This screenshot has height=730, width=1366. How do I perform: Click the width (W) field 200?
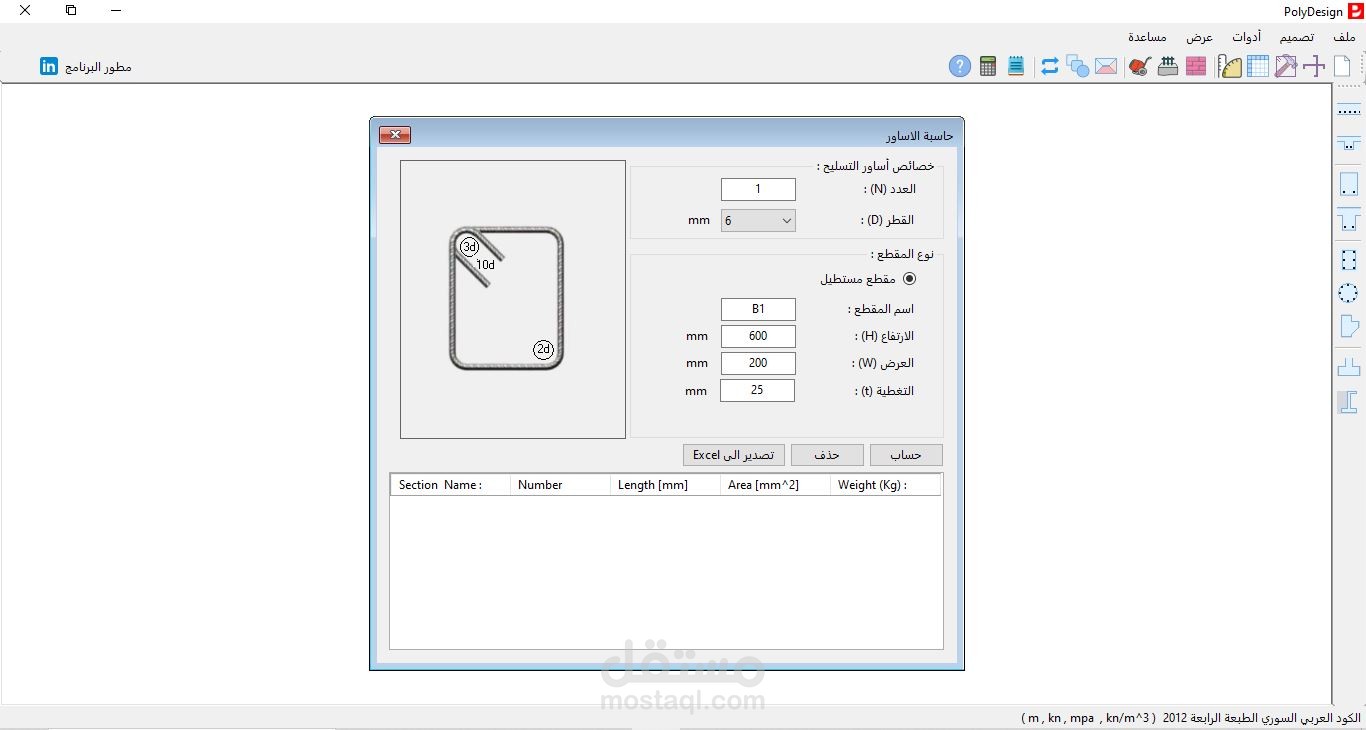[758, 363]
